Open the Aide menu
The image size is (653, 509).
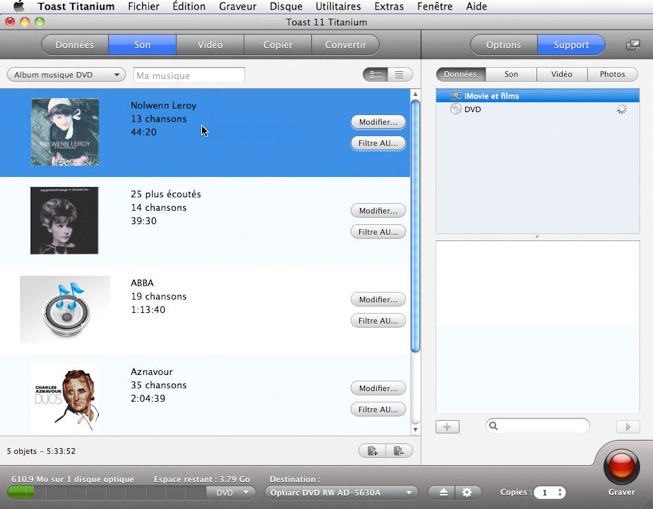(x=476, y=6)
